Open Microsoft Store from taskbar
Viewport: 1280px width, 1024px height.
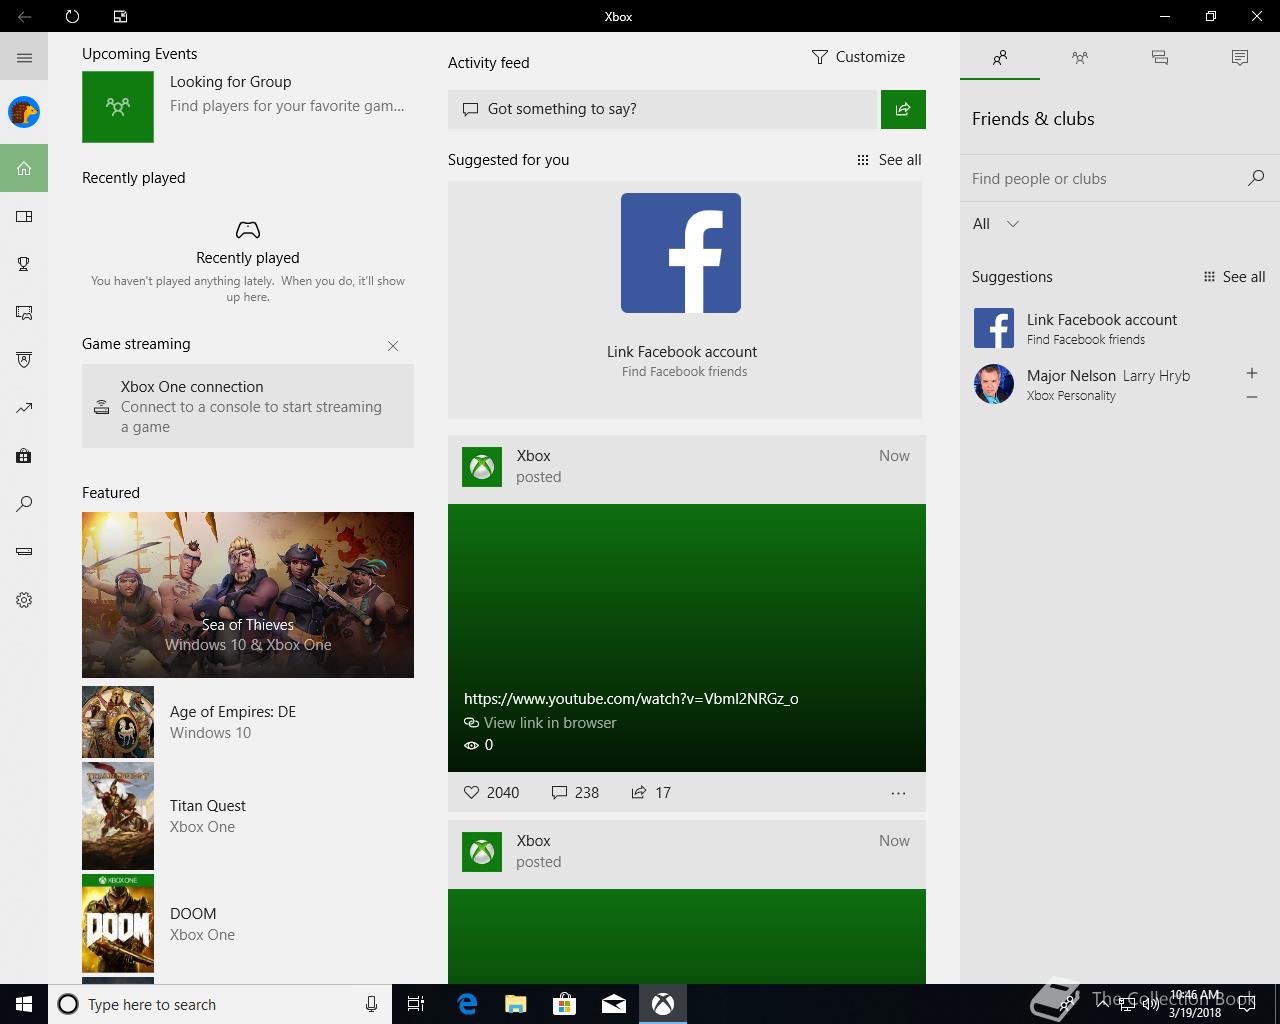coord(565,1004)
